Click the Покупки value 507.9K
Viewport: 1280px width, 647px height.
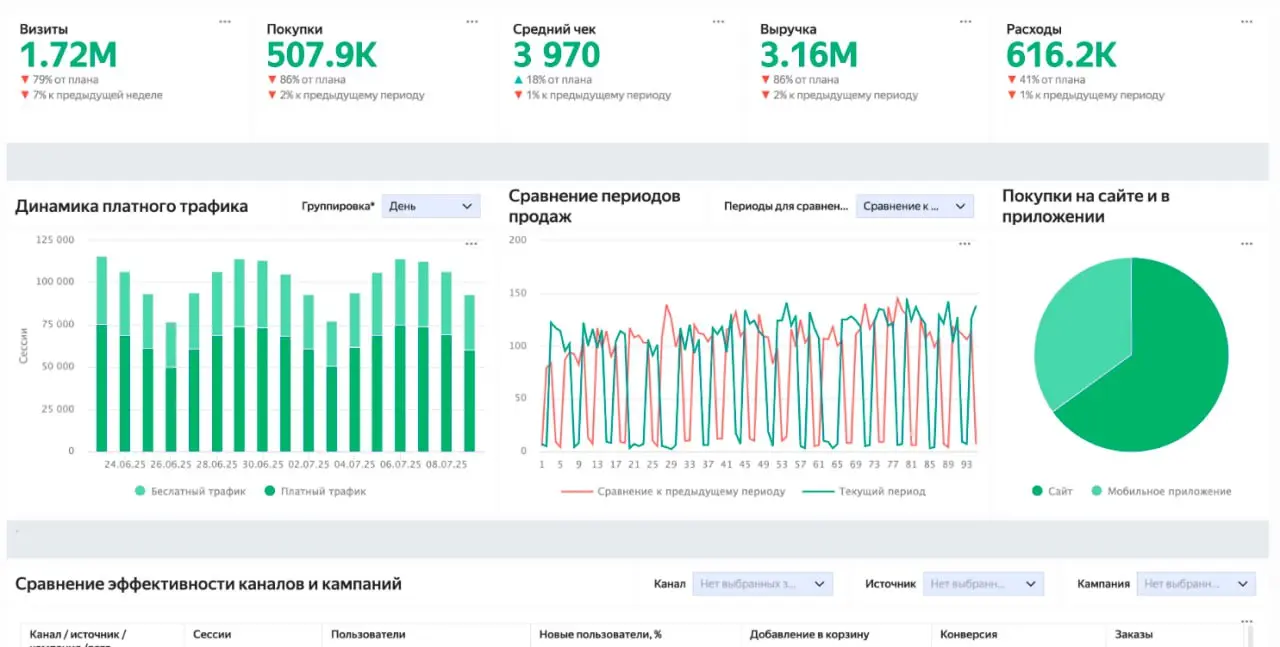tap(322, 54)
